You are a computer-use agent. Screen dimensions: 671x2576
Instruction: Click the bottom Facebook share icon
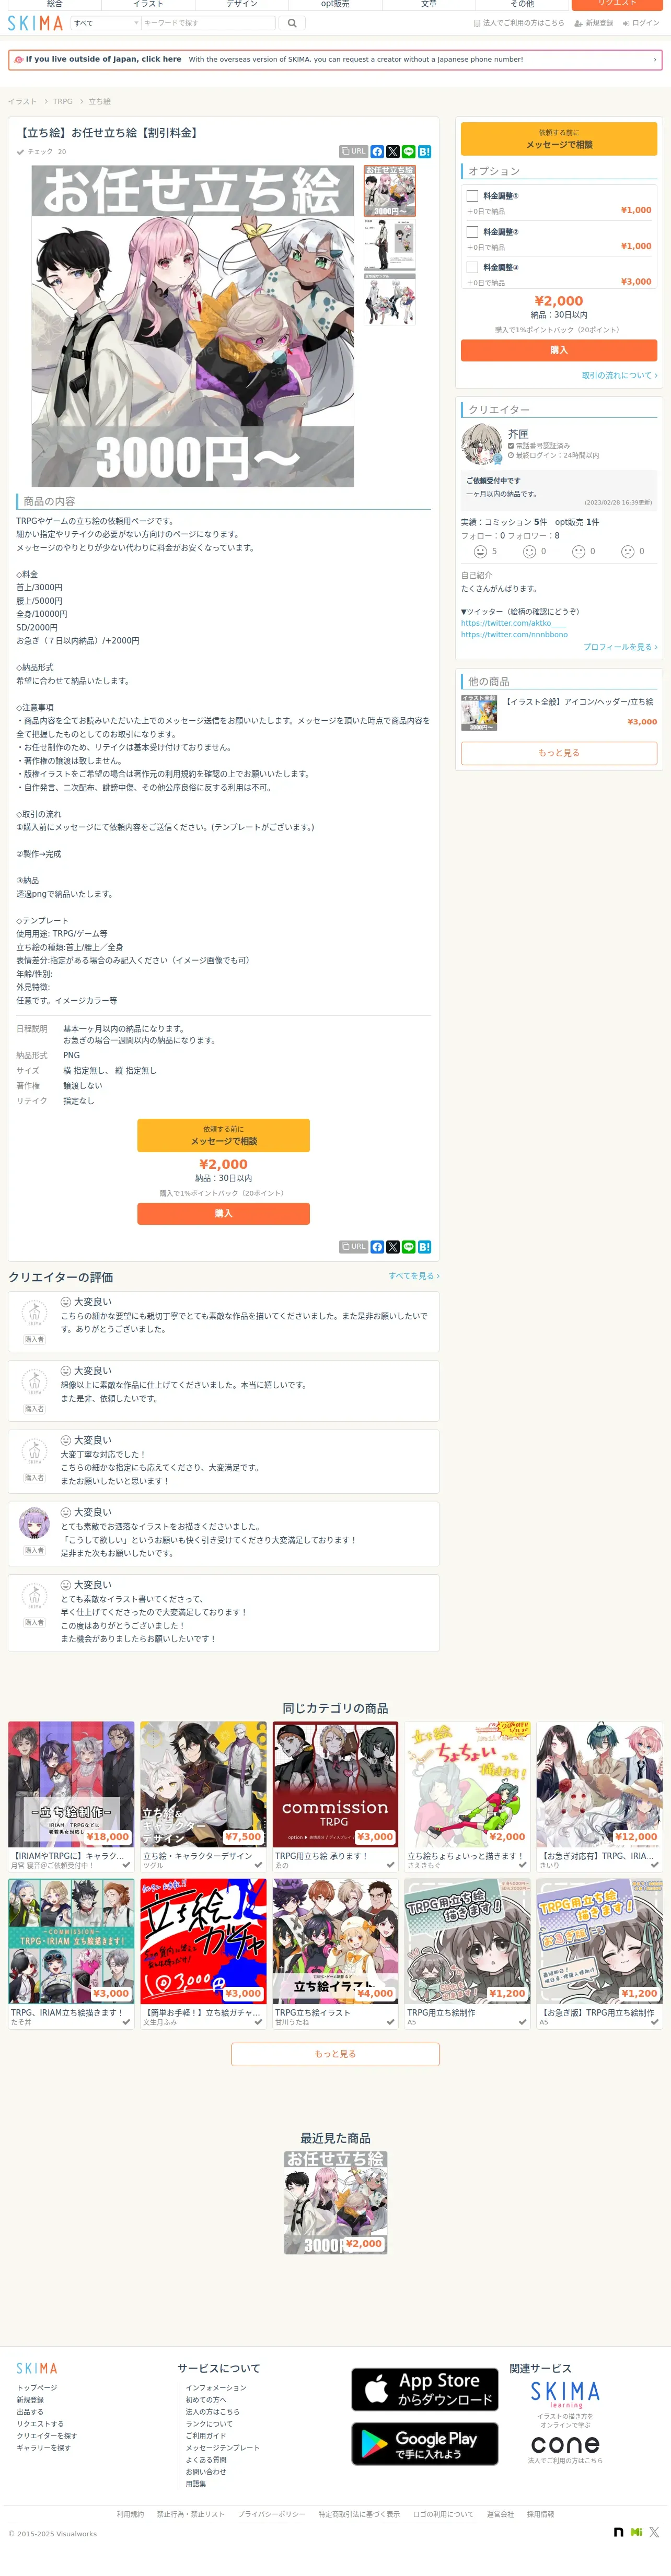pyautogui.click(x=377, y=1247)
